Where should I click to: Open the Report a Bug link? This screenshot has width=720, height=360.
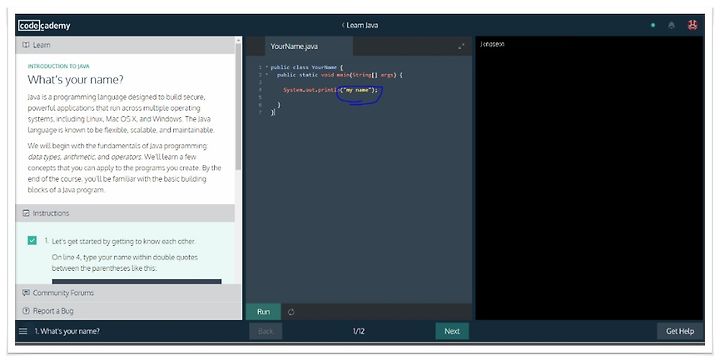53,311
